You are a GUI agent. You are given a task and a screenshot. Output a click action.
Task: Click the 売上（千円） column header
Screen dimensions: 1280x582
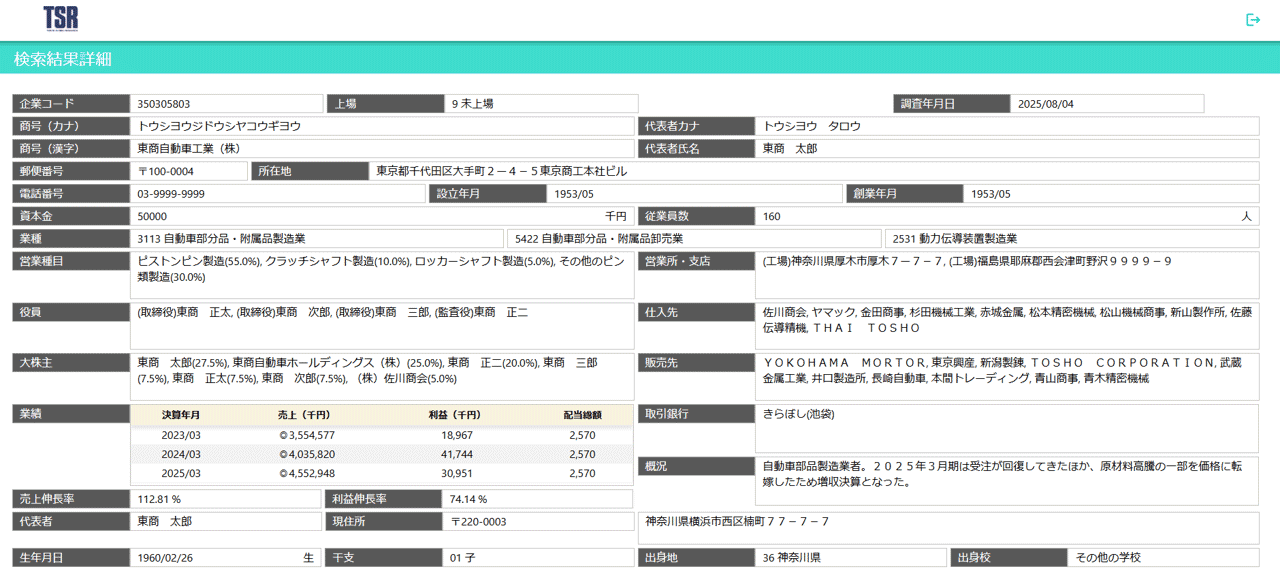coord(304,415)
